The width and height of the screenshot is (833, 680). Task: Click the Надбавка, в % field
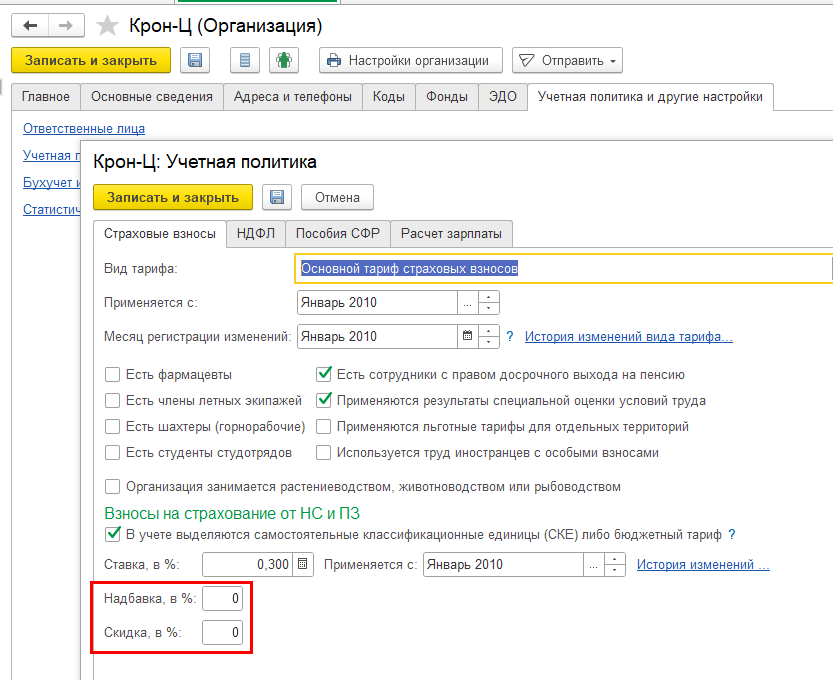pyautogui.click(x=223, y=599)
